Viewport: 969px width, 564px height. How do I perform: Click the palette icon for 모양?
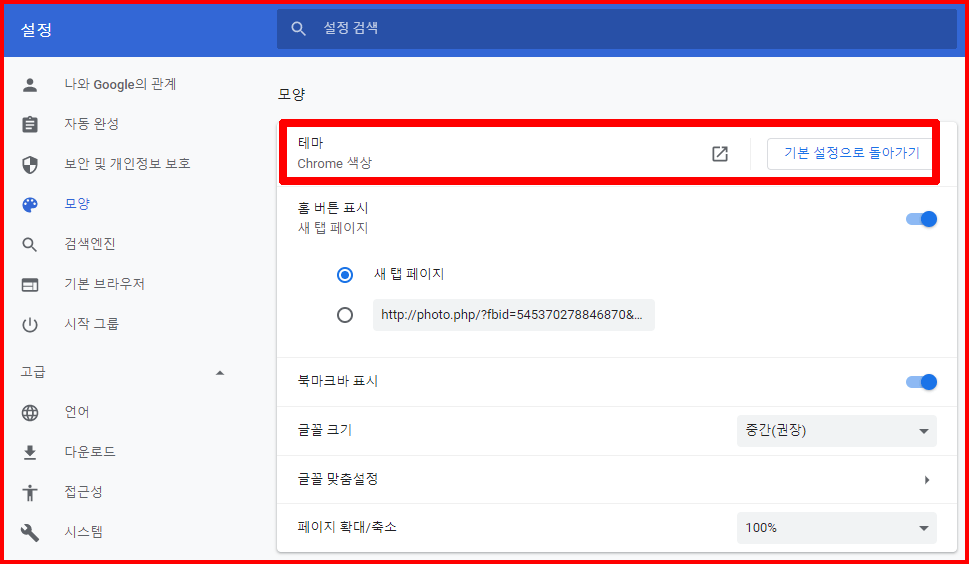click(x=30, y=204)
